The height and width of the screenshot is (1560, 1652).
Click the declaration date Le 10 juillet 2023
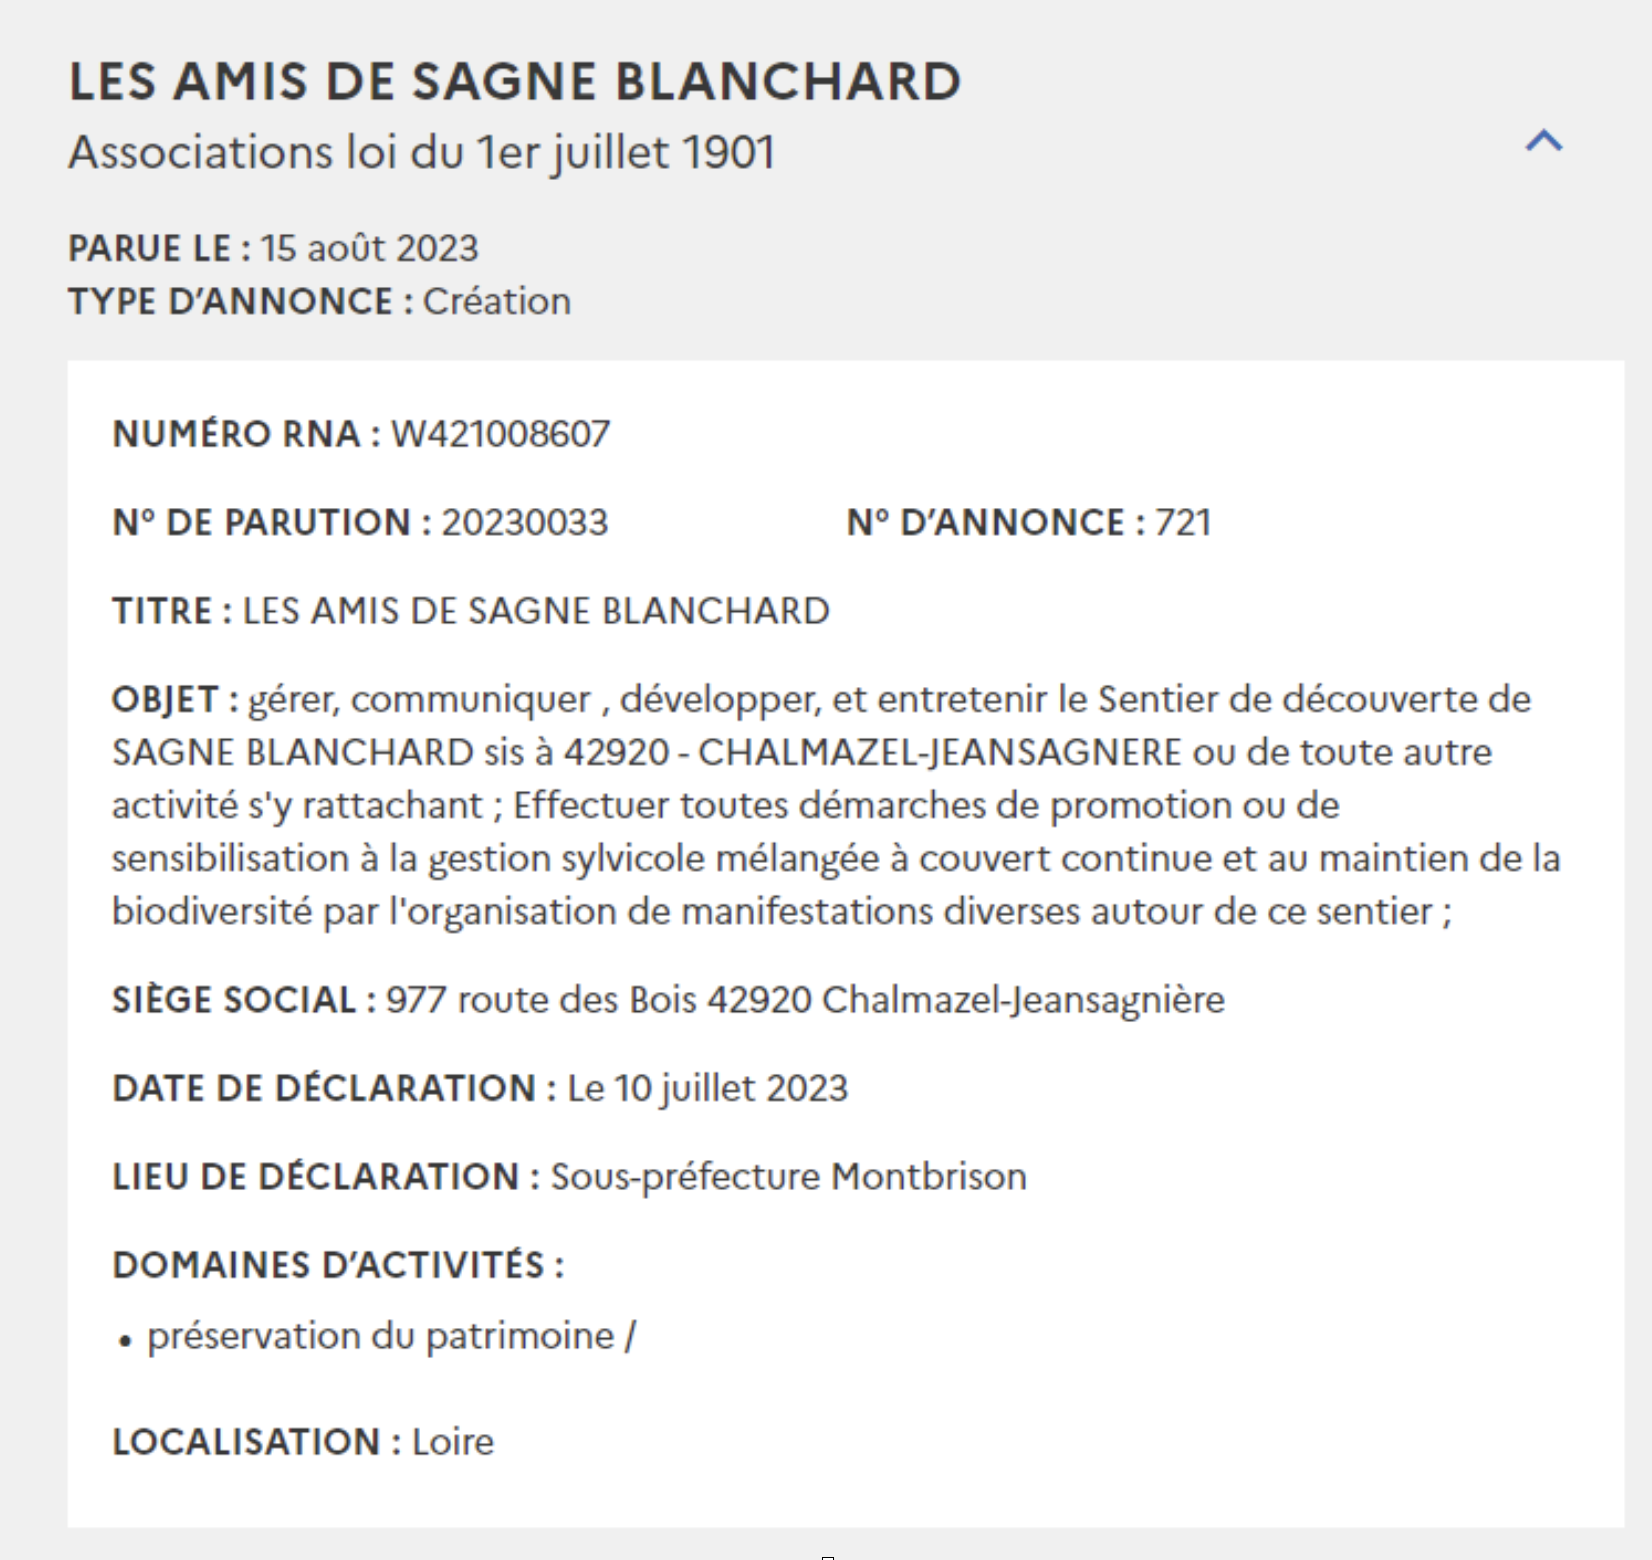click(x=708, y=1088)
